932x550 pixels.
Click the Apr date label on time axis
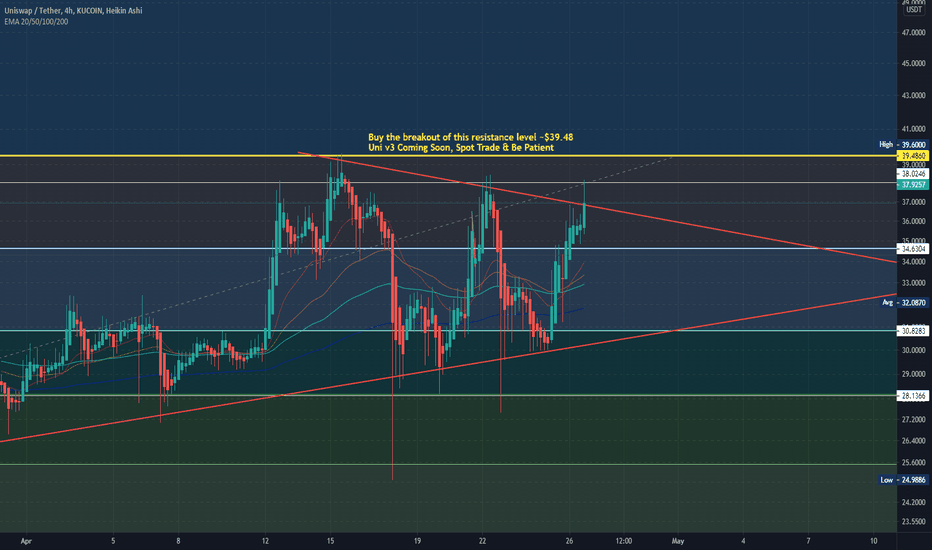[26, 541]
